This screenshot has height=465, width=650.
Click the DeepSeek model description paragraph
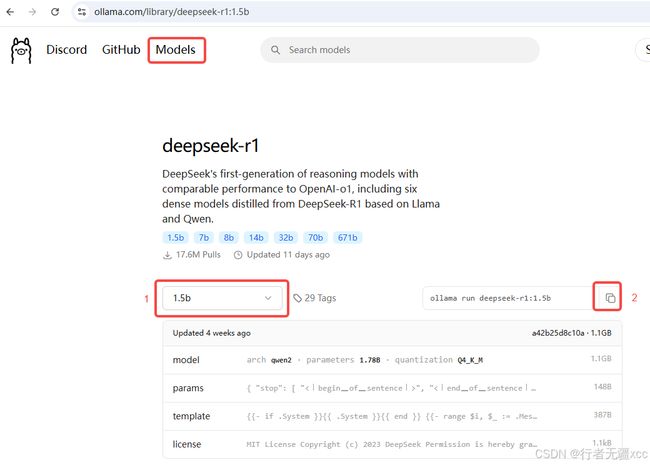click(x=301, y=196)
